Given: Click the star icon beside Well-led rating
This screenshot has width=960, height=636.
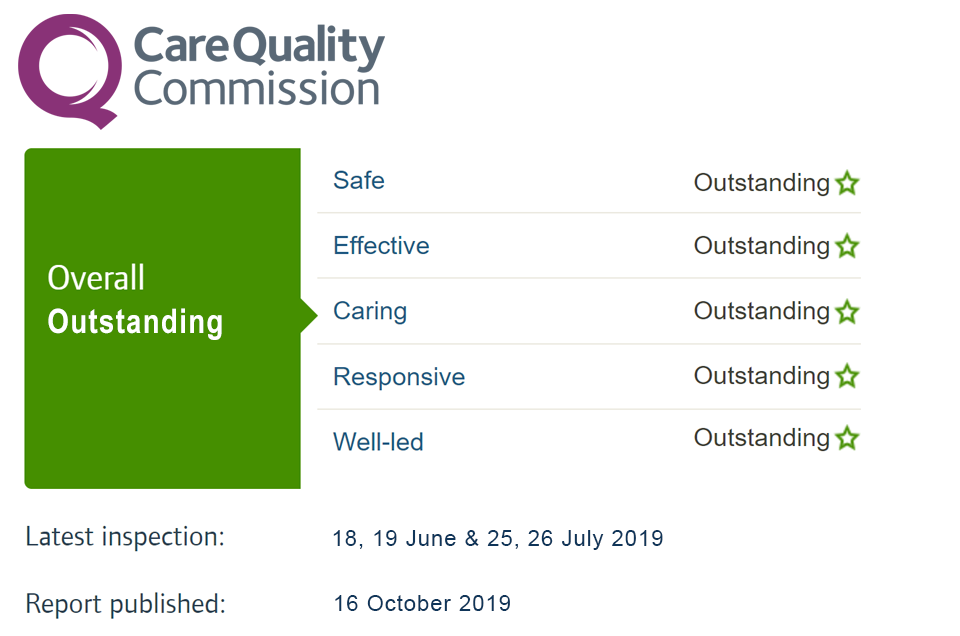Looking at the screenshot, I should [847, 438].
